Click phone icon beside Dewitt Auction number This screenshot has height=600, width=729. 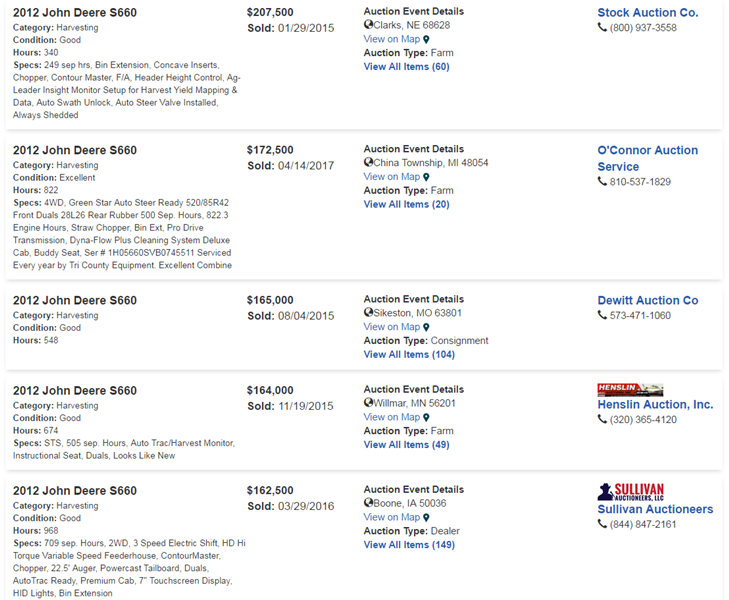[x=602, y=316]
